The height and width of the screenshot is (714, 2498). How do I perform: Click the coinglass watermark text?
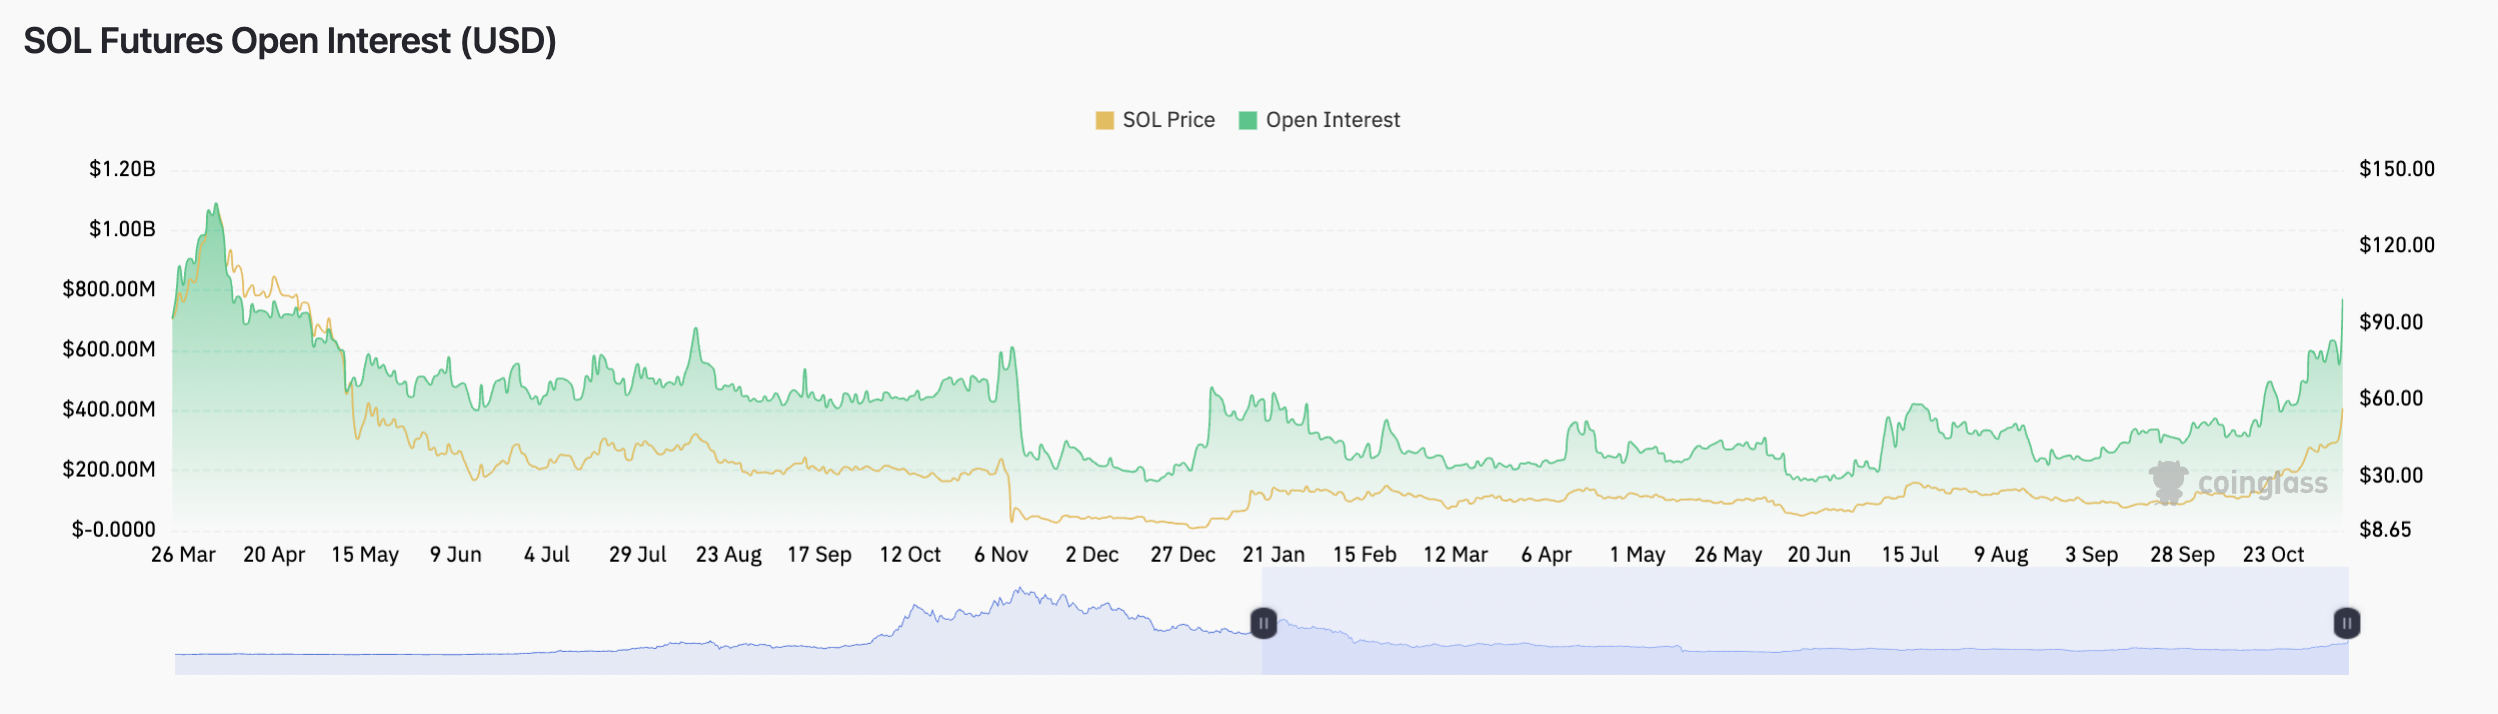pyautogui.click(x=2262, y=484)
